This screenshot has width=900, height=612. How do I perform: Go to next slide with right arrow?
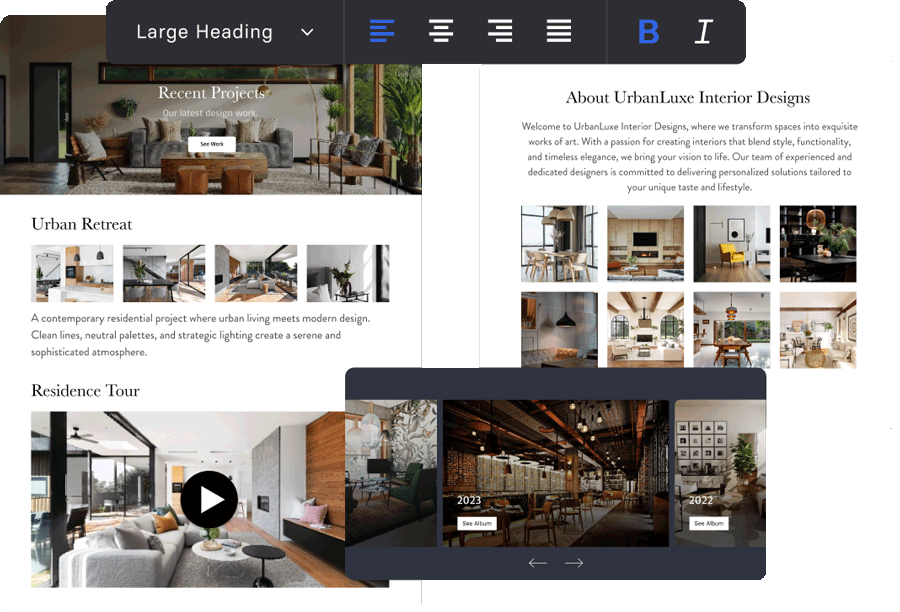[x=574, y=563]
